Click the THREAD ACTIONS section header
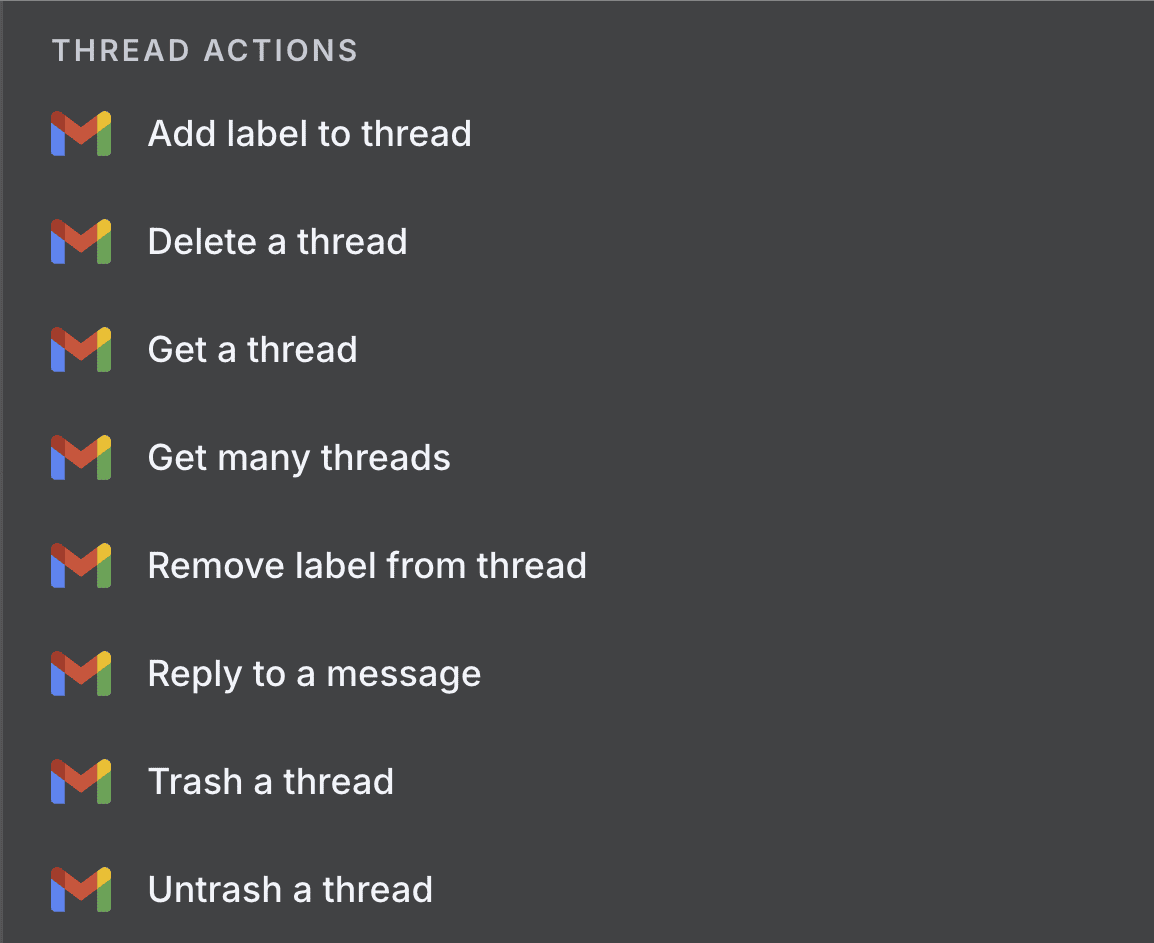1154x943 pixels. (205, 50)
